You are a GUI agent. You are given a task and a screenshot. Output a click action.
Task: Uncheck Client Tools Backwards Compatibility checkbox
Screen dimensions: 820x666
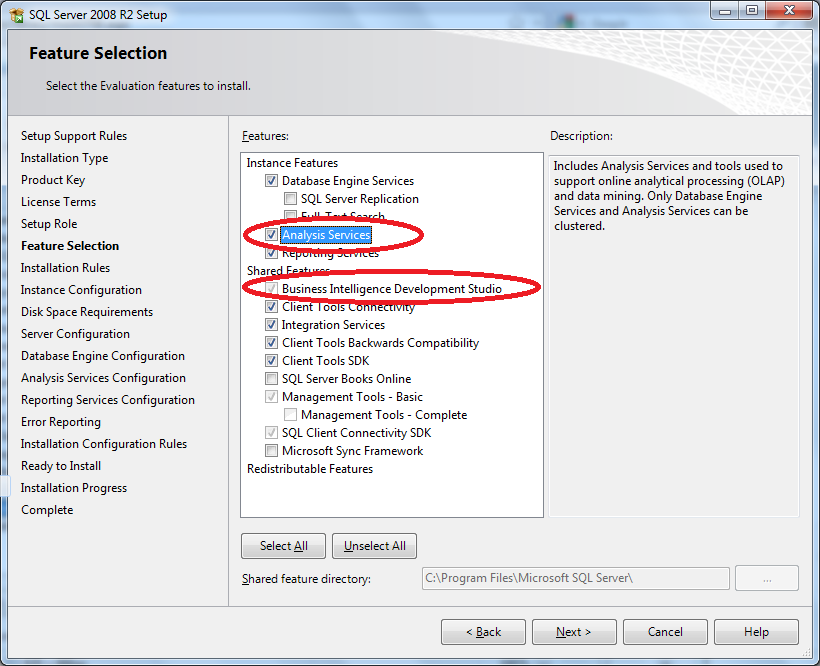tap(271, 343)
